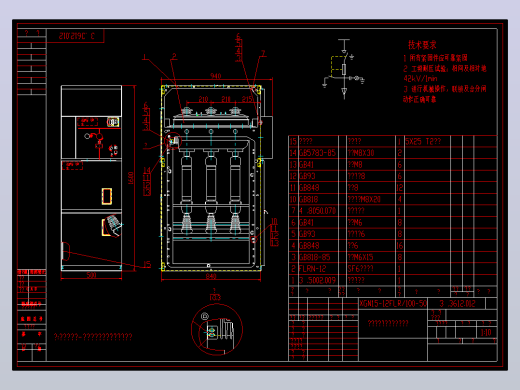This screenshot has height=390, width=520.
Task: Click the quantity 12 in row 11
Action: point(400,188)
